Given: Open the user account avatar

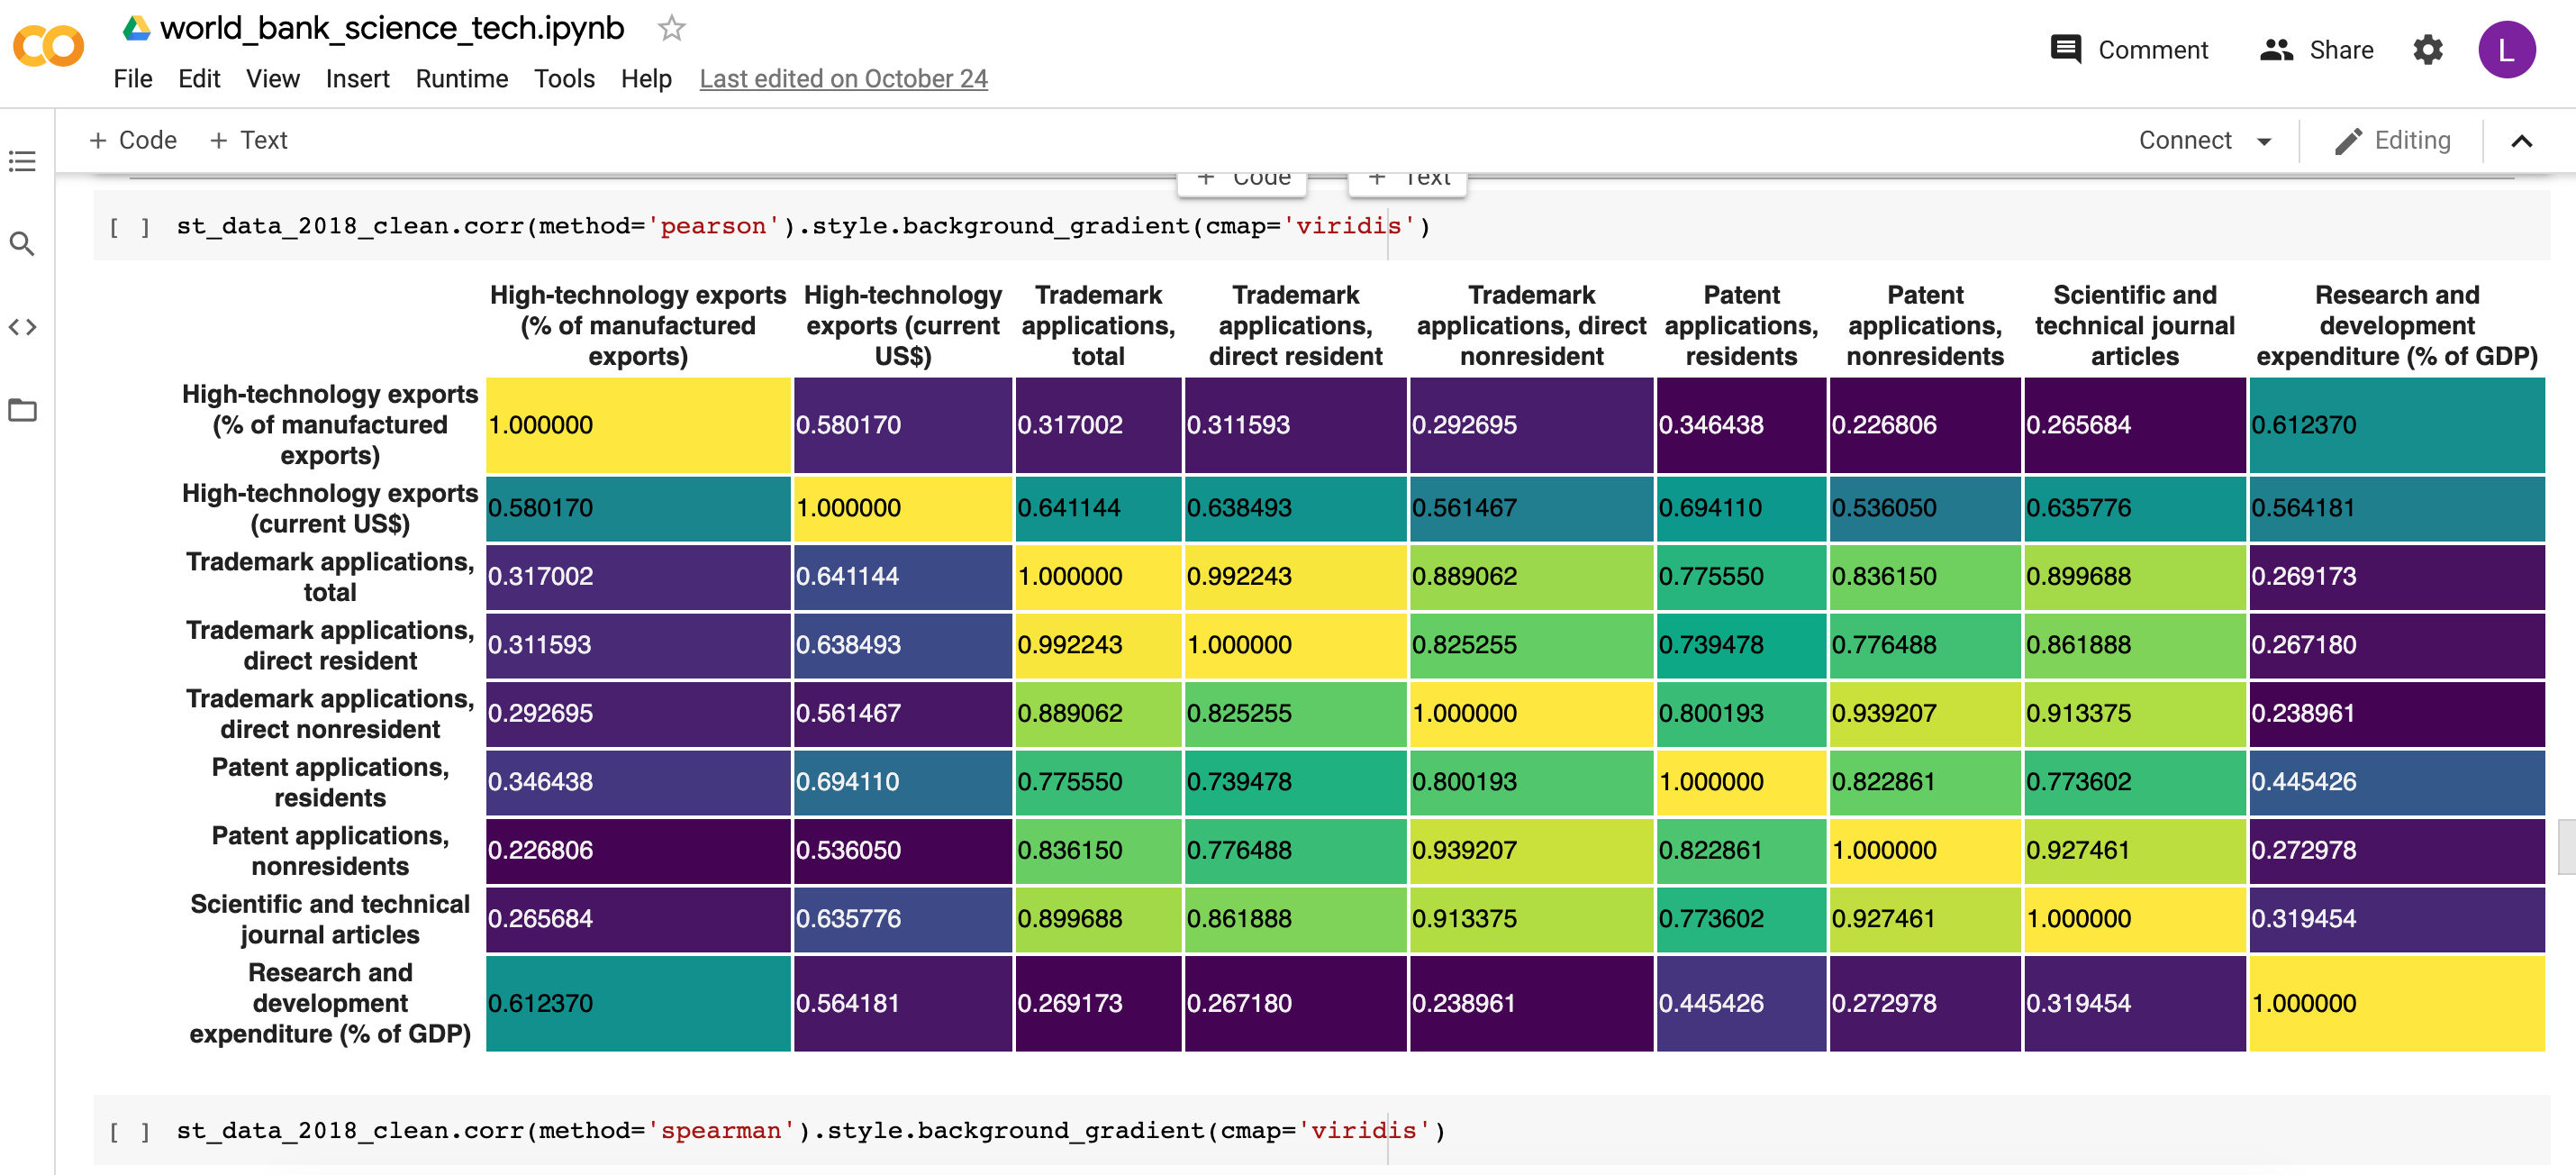Looking at the screenshot, I should click(2505, 50).
